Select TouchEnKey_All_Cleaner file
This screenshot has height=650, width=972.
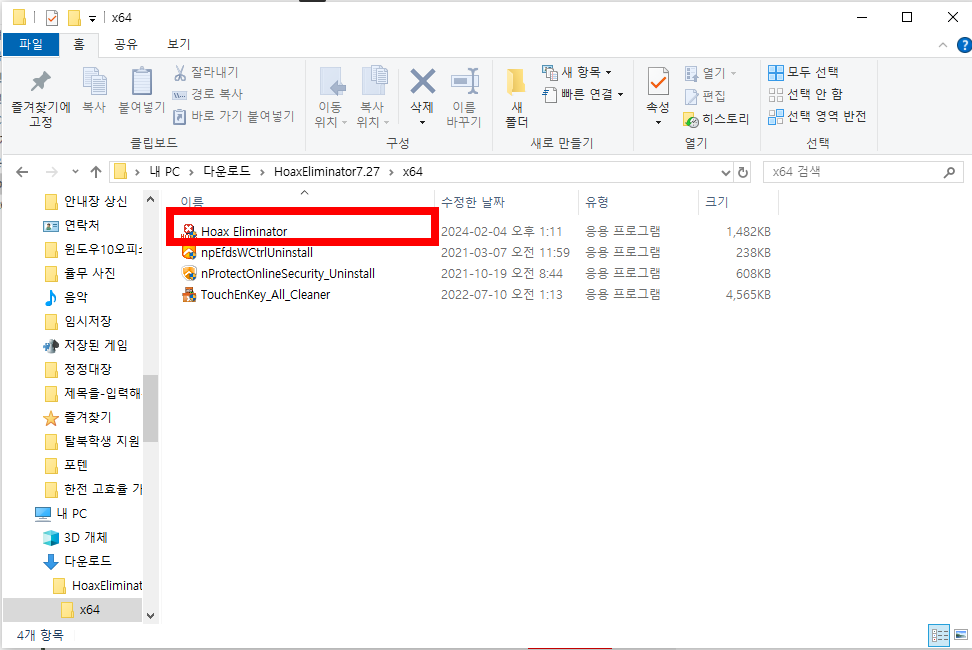[265, 295]
